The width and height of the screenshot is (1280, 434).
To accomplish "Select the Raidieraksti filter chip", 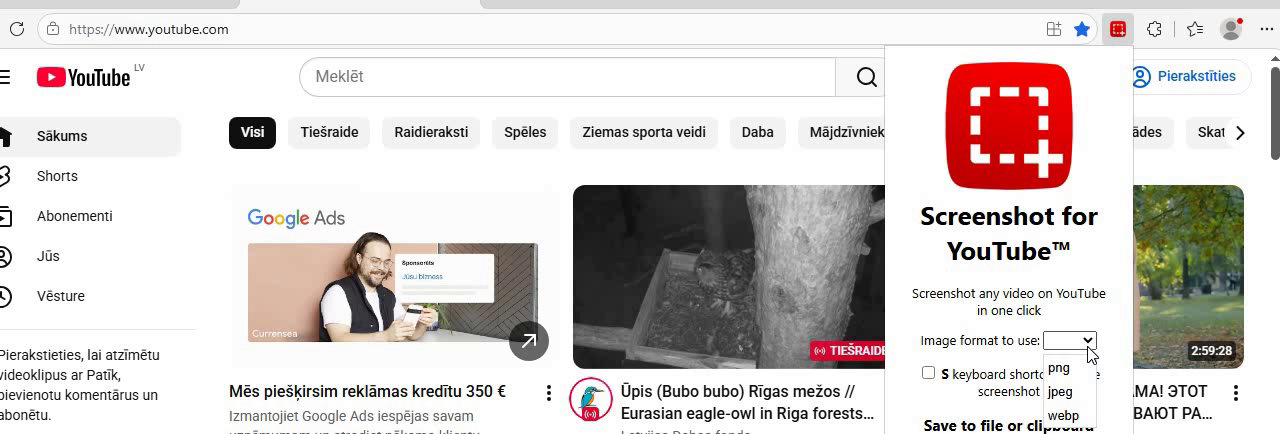I will point(431,132).
